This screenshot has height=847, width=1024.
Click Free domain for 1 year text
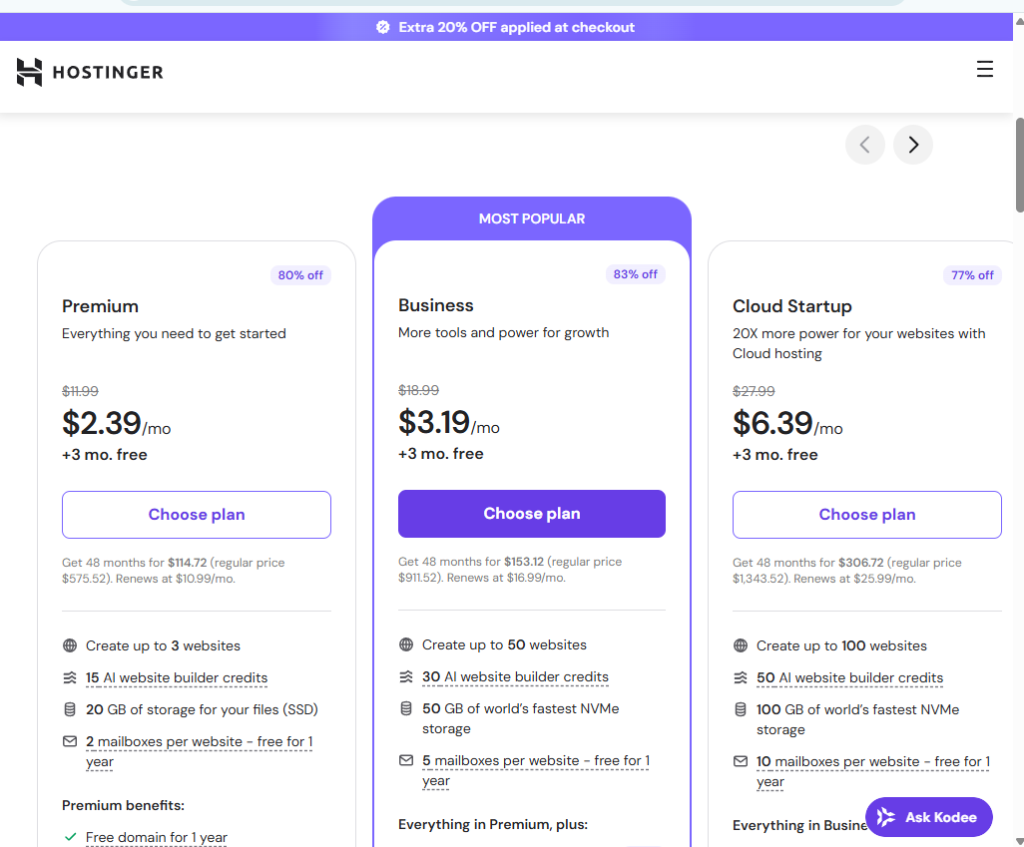(x=156, y=837)
